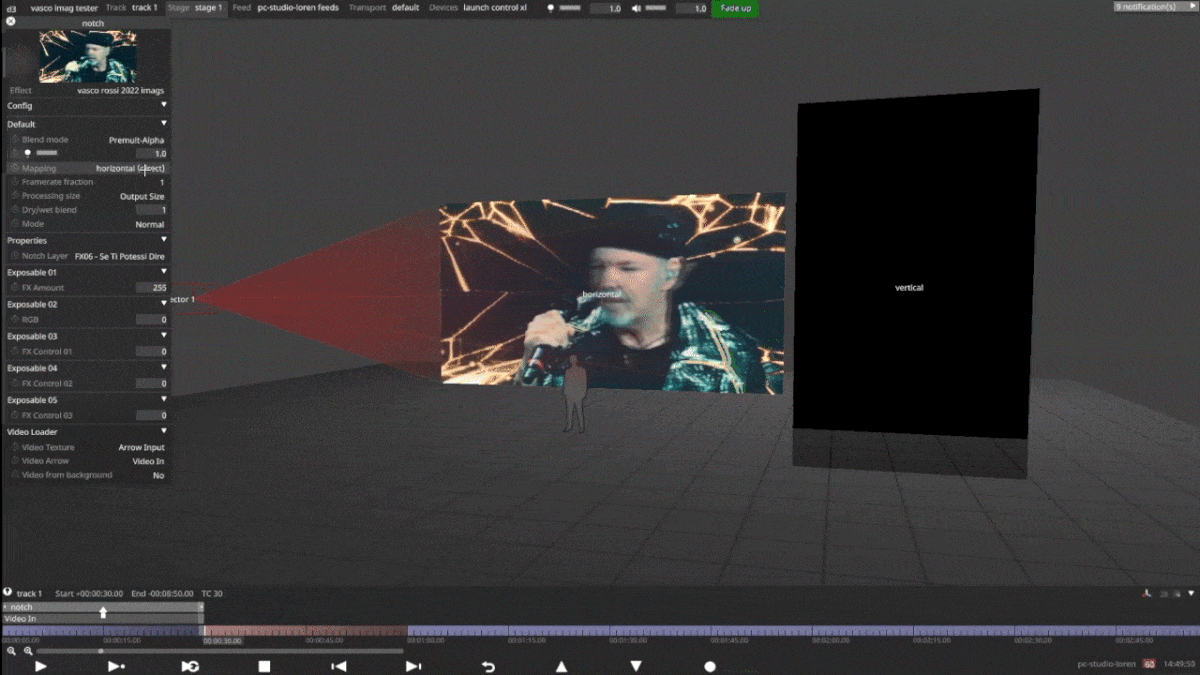Screen dimensions: 1200x675
Task: Click the notch effect preview thumbnail
Action: pos(88,56)
